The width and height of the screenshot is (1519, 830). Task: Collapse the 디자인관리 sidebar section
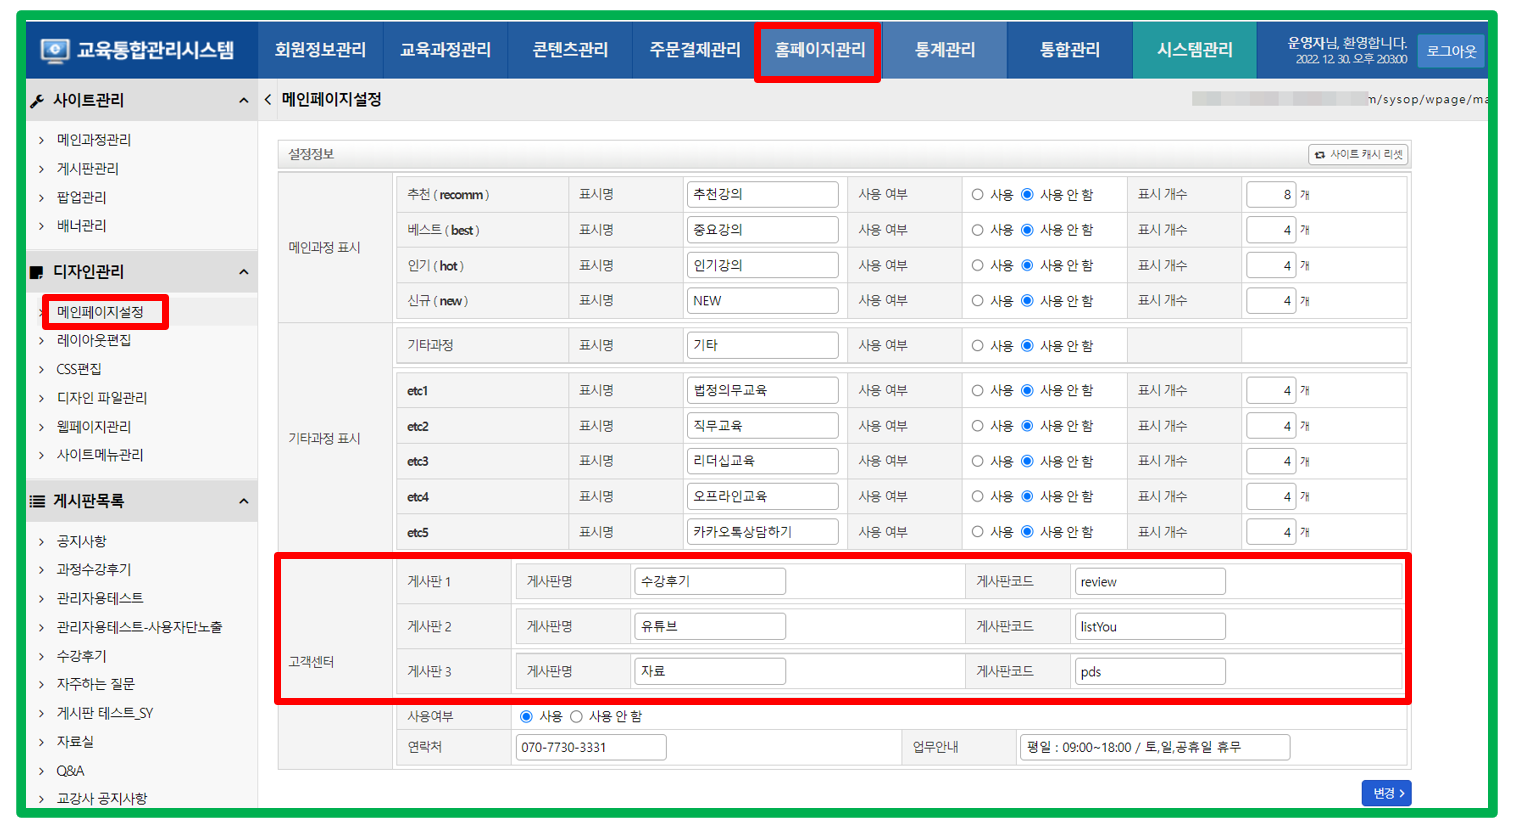click(x=243, y=272)
